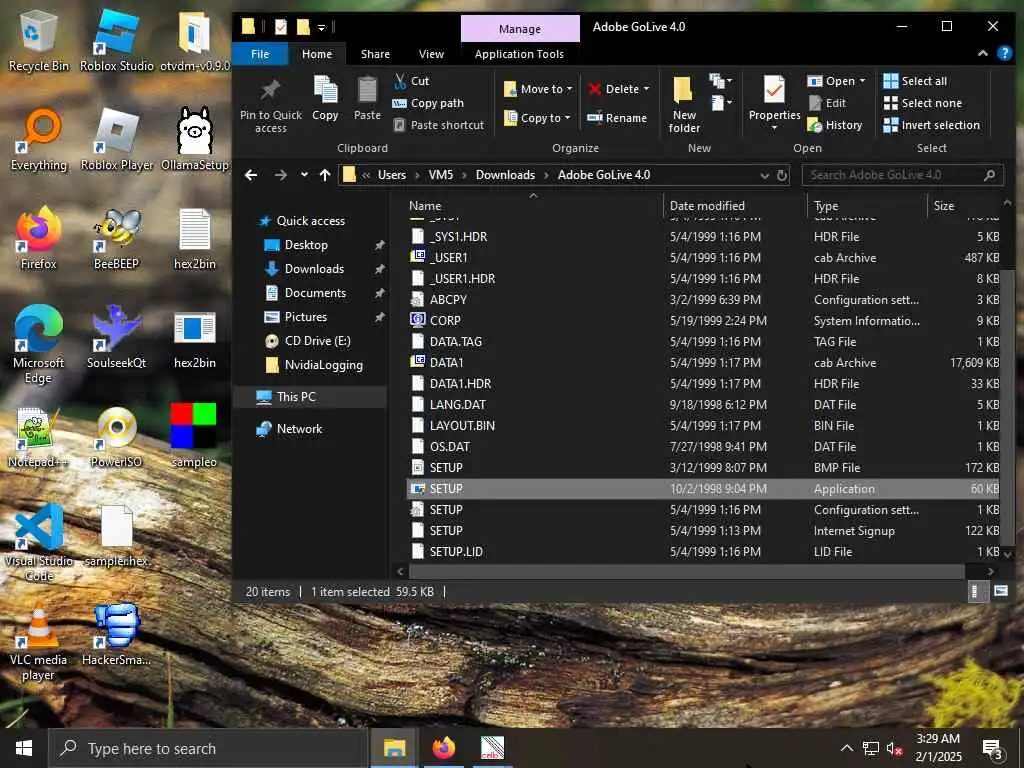Click the Everything desktop shortcut
Image resolution: width=1024 pixels, height=768 pixels.
pyautogui.click(x=39, y=139)
